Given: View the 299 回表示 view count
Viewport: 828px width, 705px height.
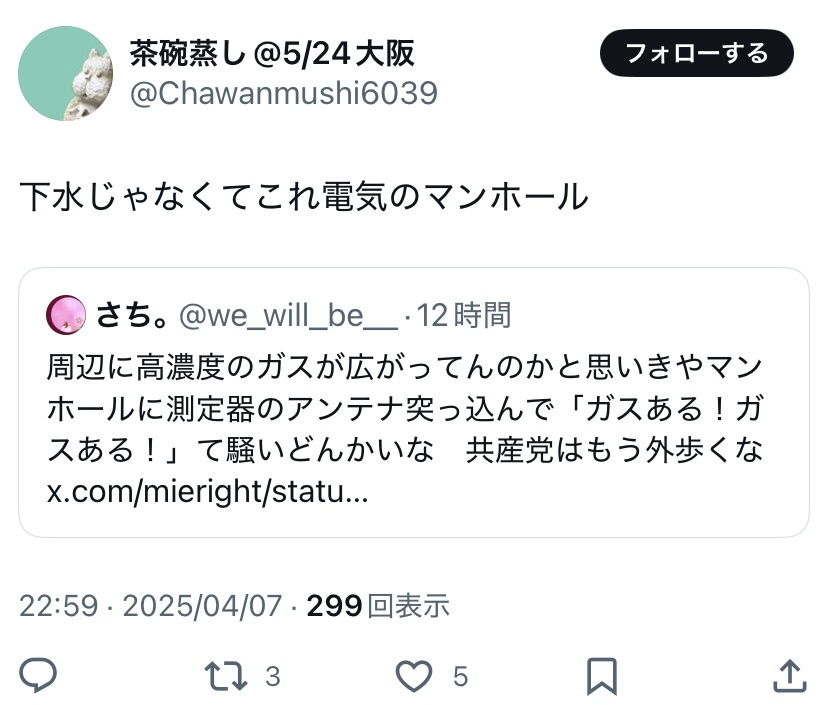Looking at the screenshot, I should click(x=377, y=605).
